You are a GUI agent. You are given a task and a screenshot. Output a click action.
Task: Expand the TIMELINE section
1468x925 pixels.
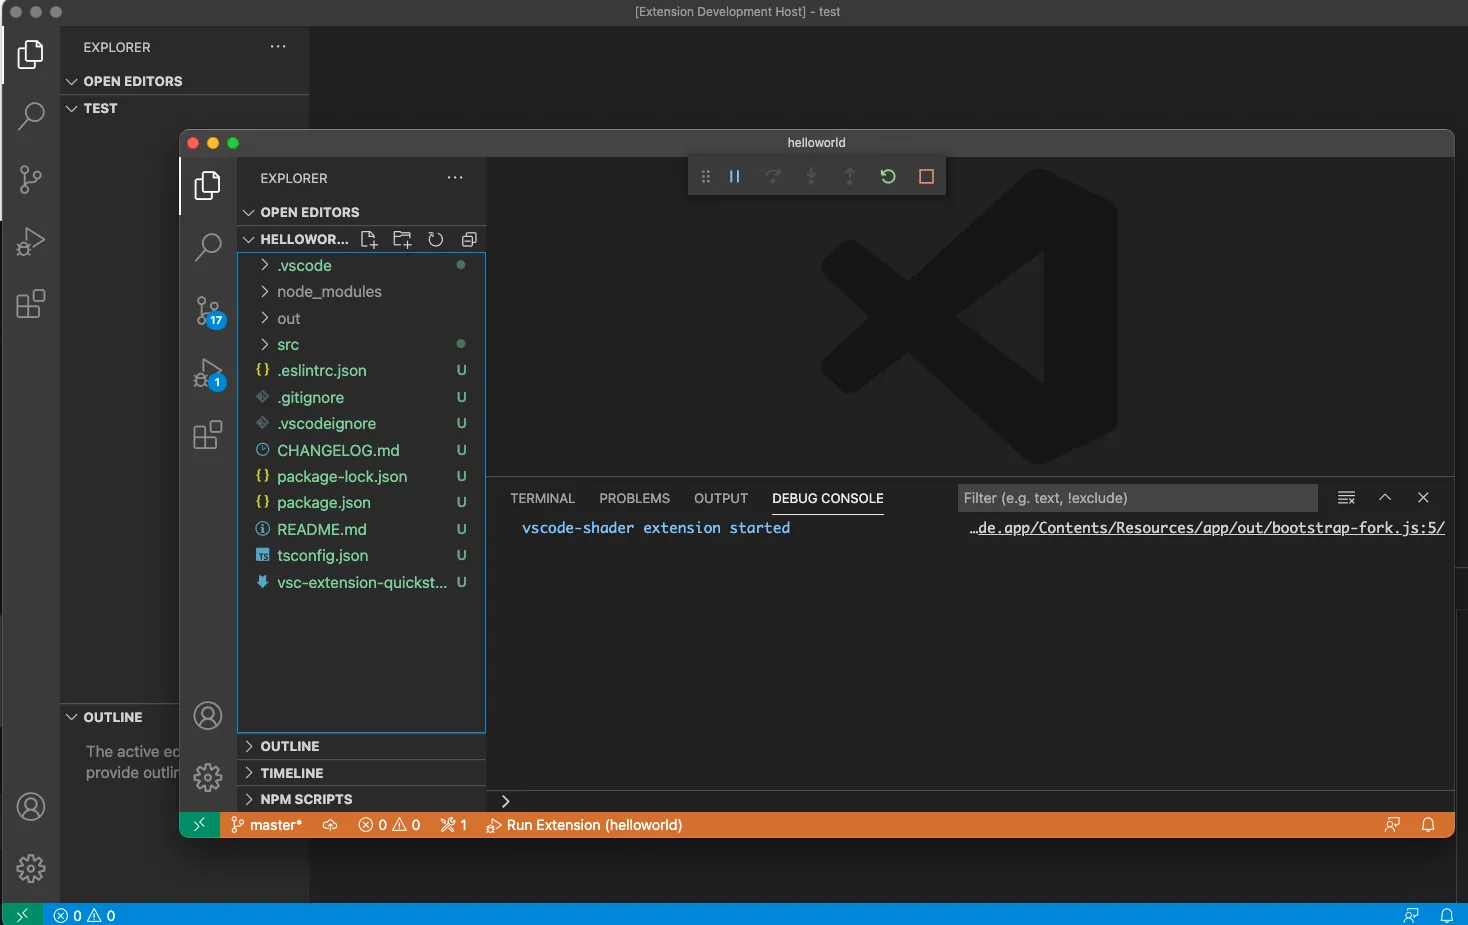pos(291,773)
